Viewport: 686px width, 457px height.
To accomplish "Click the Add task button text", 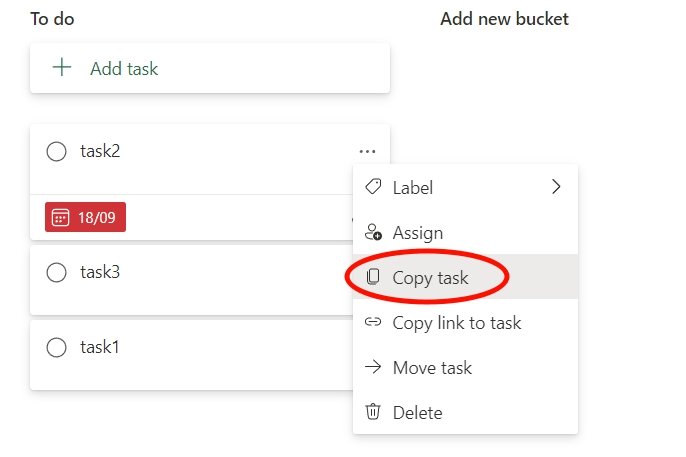I will point(124,69).
